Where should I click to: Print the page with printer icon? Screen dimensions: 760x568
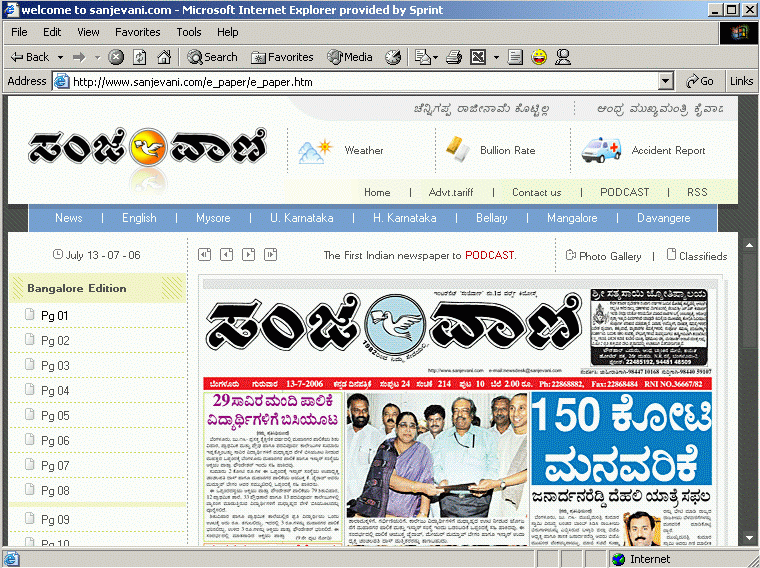[x=454, y=57]
